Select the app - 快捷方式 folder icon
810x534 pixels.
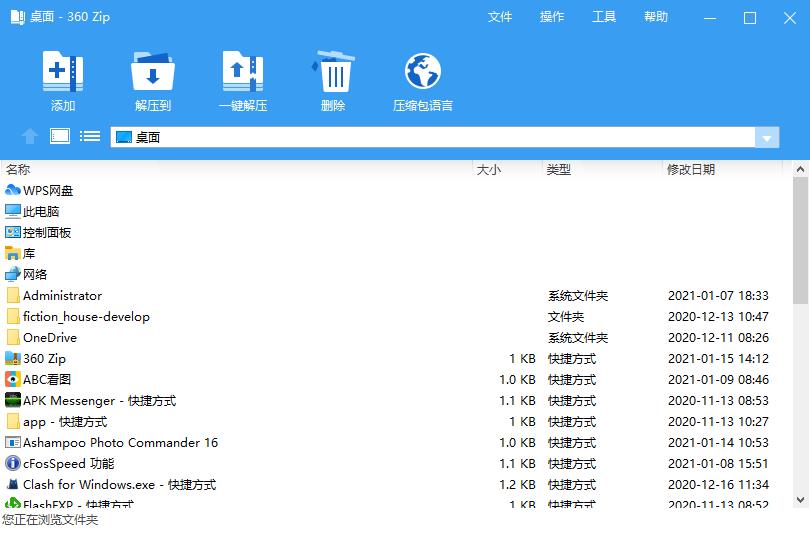[x=13, y=421]
